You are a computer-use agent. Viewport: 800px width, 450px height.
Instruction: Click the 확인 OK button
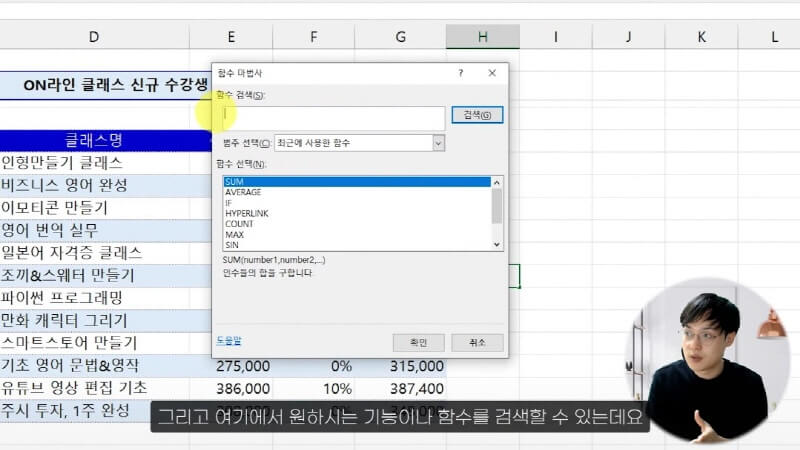(x=418, y=342)
